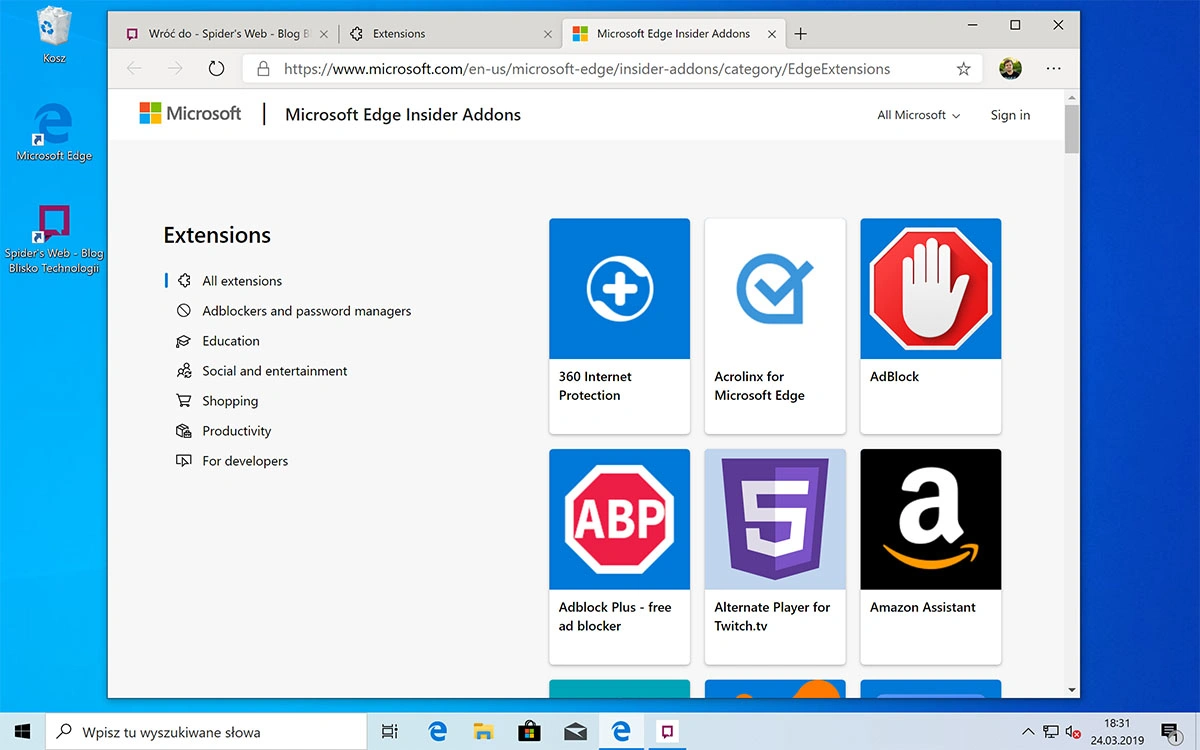The image size is (1200, 750).
Task: Open Microsoft Edge Insider Addons header link
Action: (403, 114)
